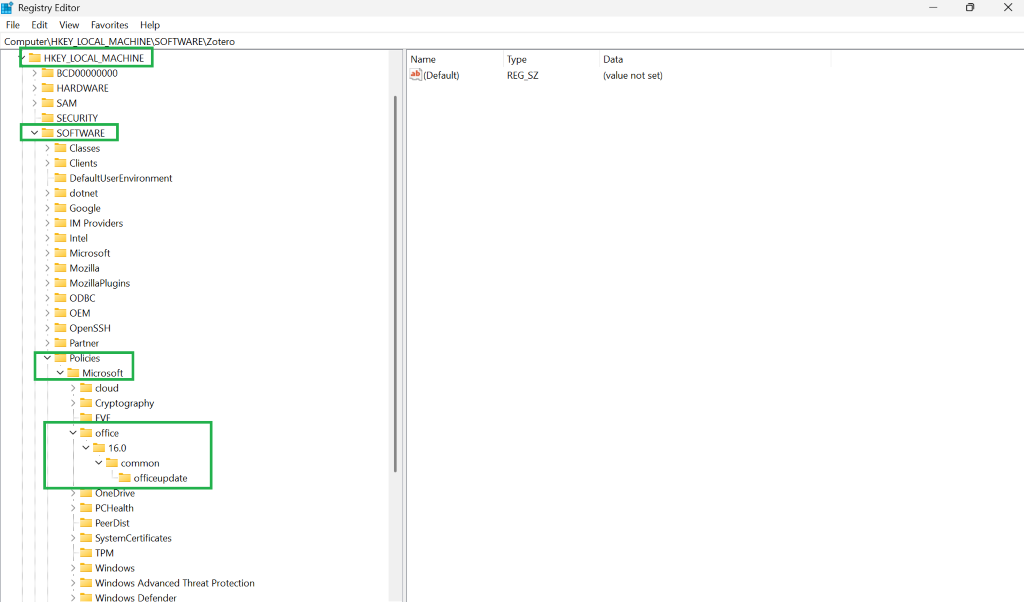Click the IM Providers folder icon
1024x602 pixels.
click(61, 223)
